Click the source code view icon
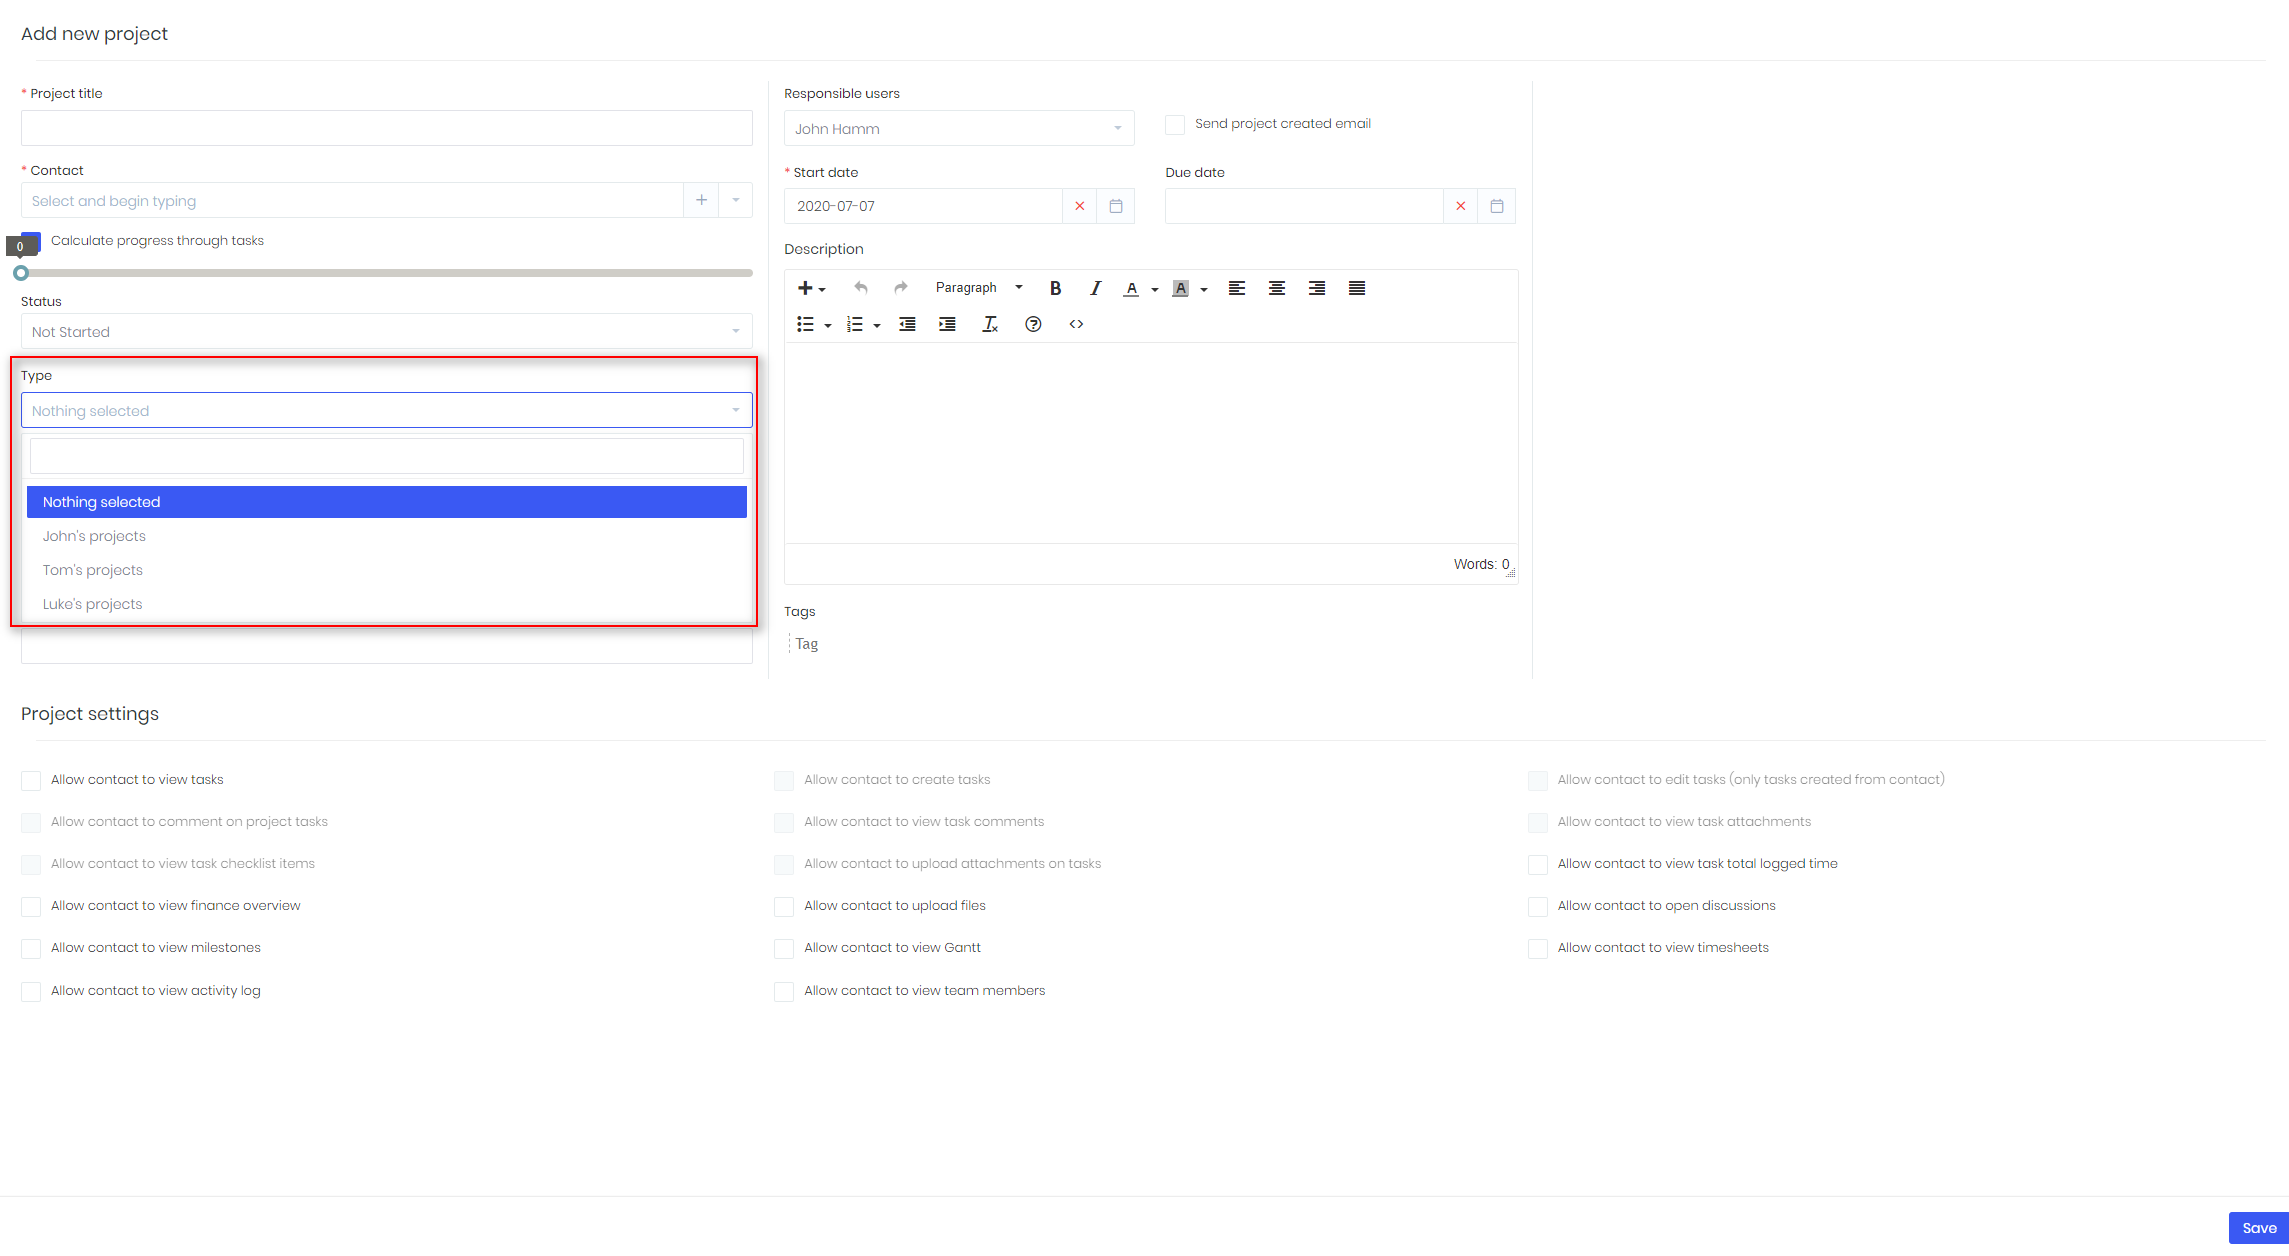This screenshot has width=2289, height=1256. click(1076, 324)
